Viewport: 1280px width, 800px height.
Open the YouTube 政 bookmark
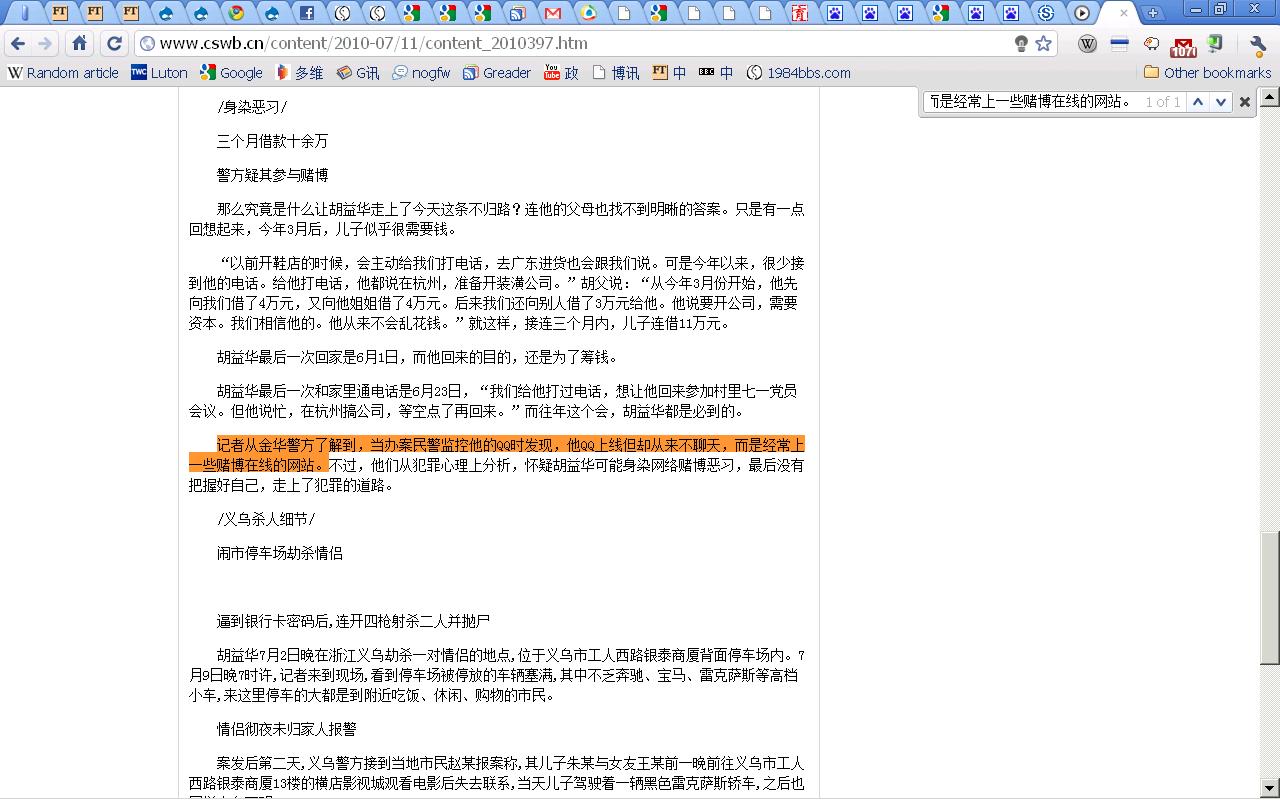(x=561, y=73)
